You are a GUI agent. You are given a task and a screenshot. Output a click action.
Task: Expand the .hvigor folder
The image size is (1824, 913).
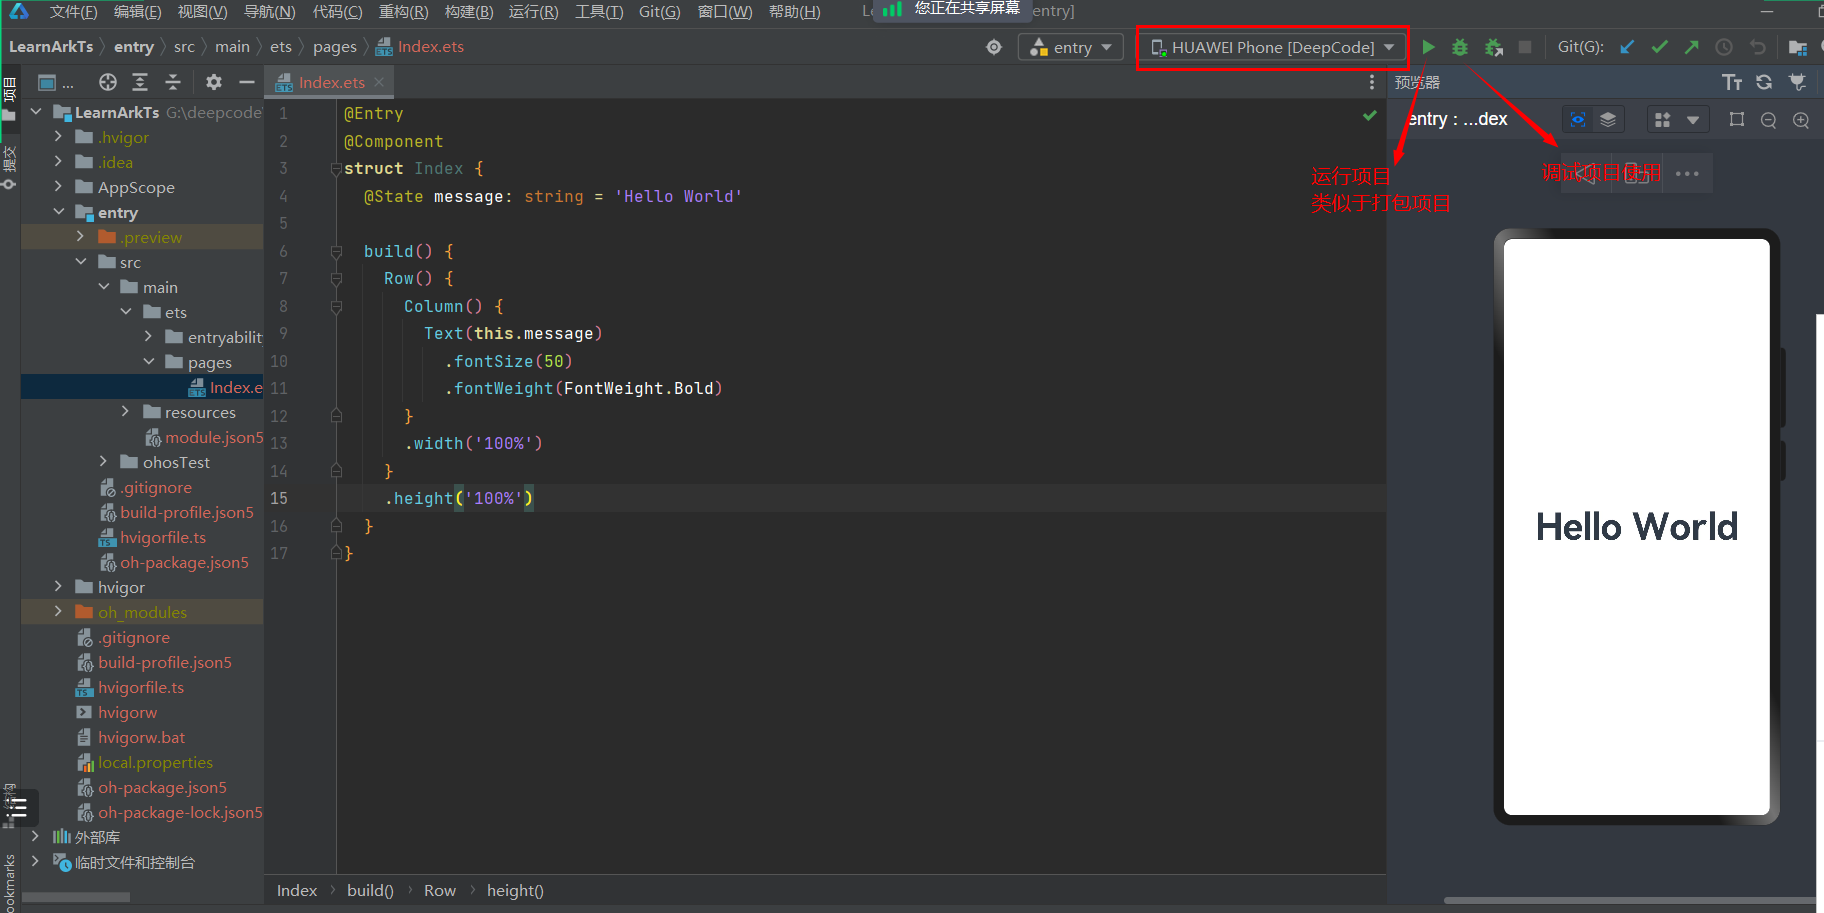pyautogui.click(x=58, y=137)
